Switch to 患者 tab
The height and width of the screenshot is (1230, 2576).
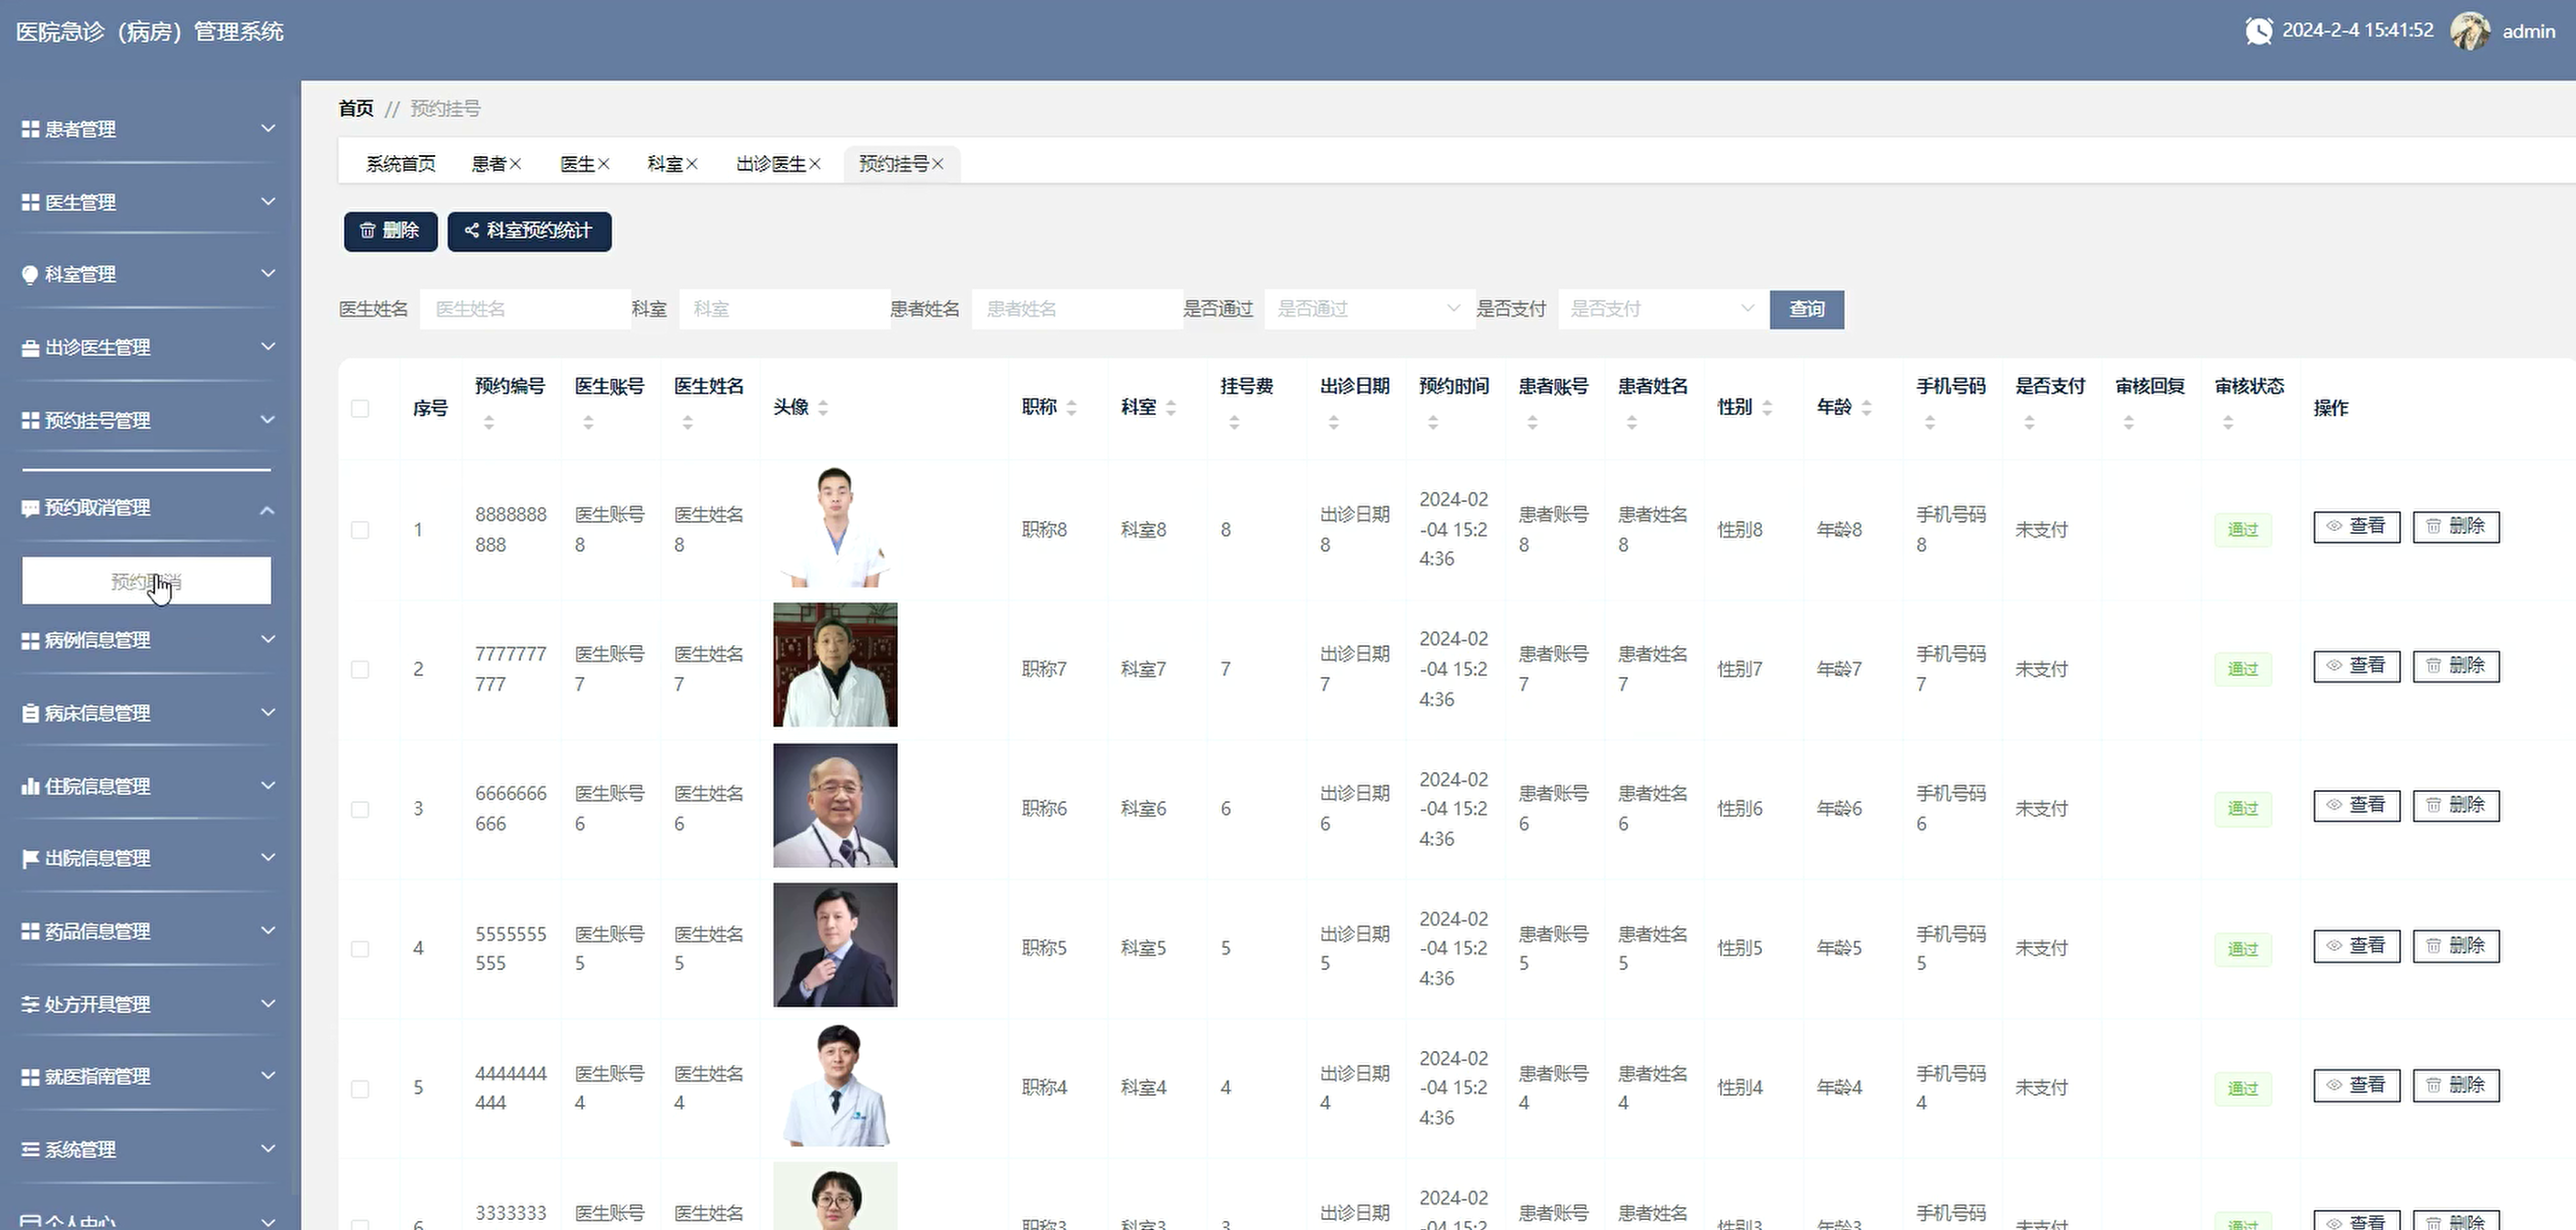point(489,164)
